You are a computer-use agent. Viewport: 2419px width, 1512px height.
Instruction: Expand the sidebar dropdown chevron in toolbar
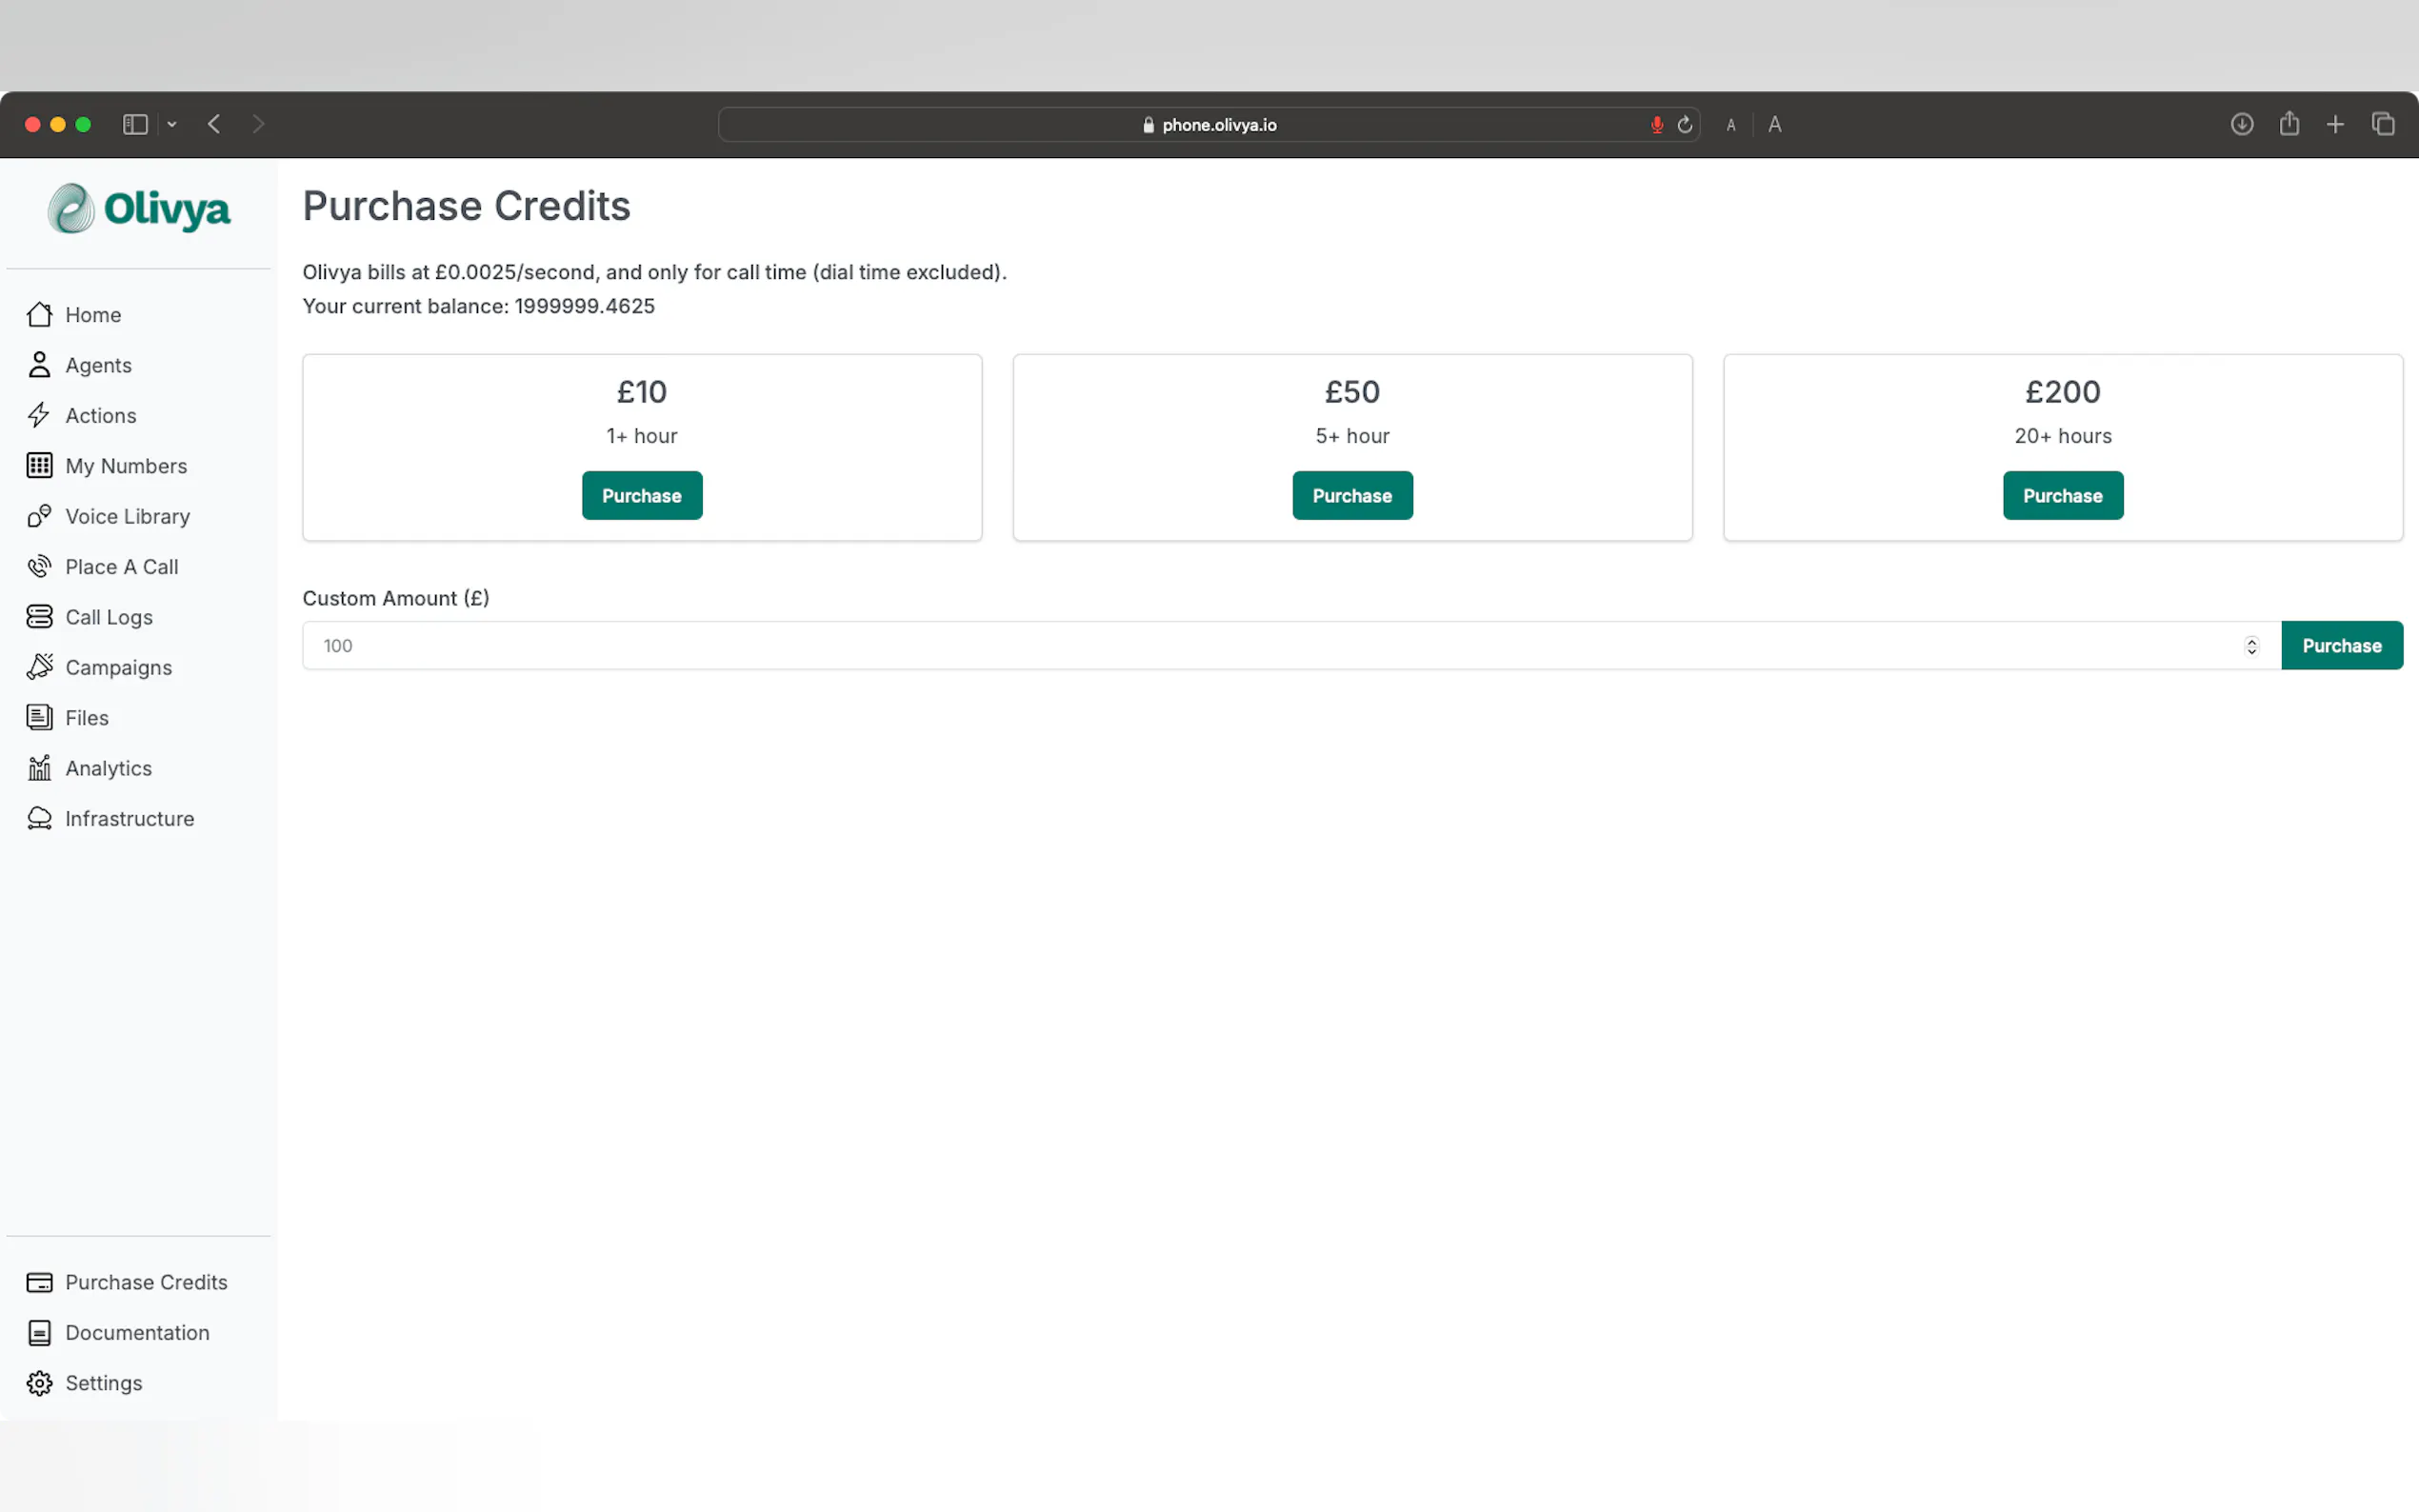click(x=172, y=124)
